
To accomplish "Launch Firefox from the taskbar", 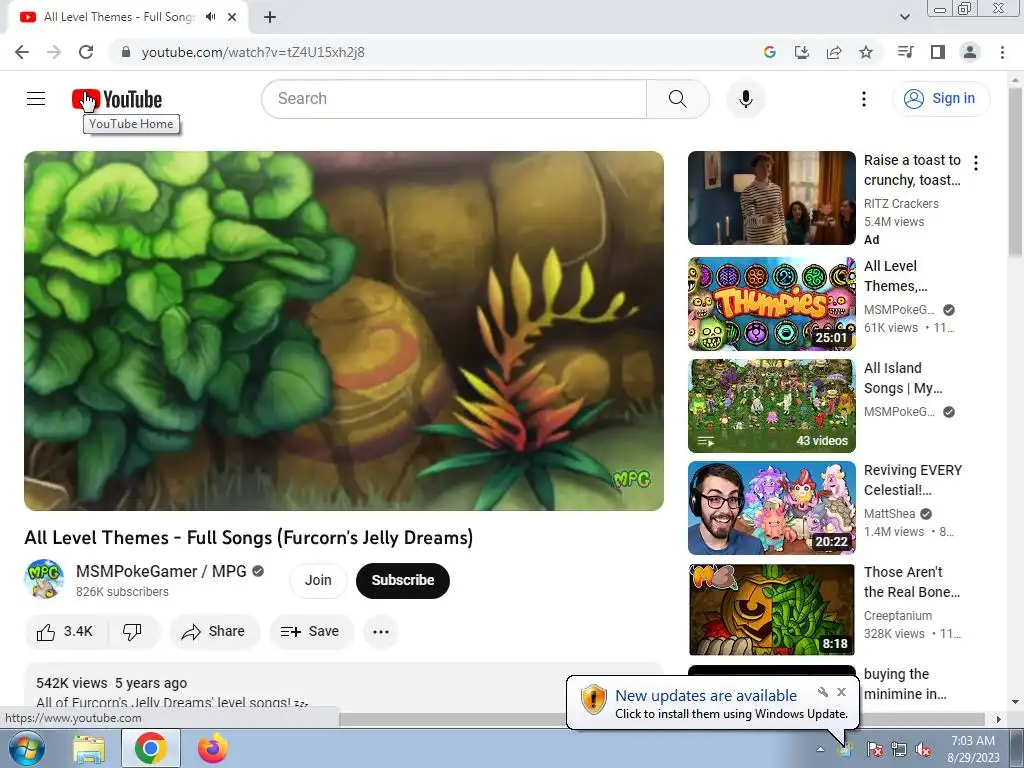I will point(213,748).
